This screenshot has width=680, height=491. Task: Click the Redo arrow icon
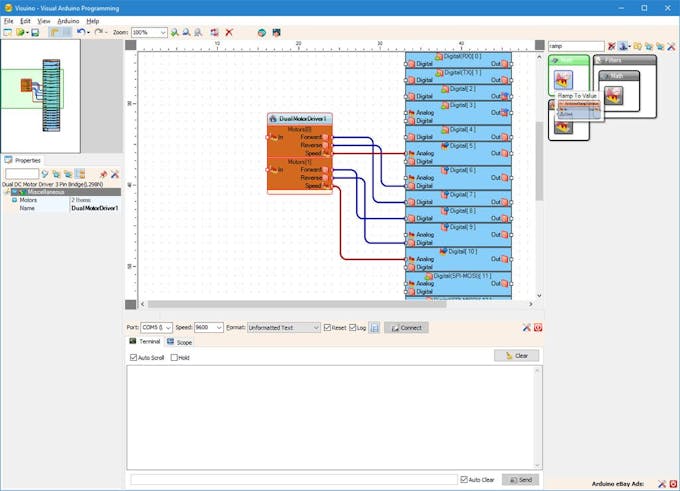click(x=99, y=32)
